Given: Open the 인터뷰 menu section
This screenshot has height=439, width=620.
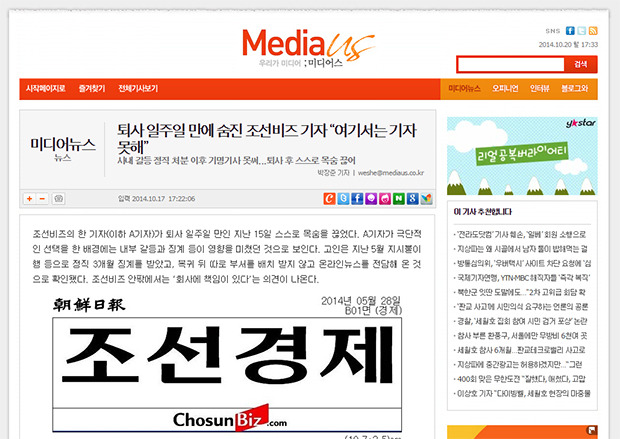Looking at the screenshot, I should [x=540, y=89].
